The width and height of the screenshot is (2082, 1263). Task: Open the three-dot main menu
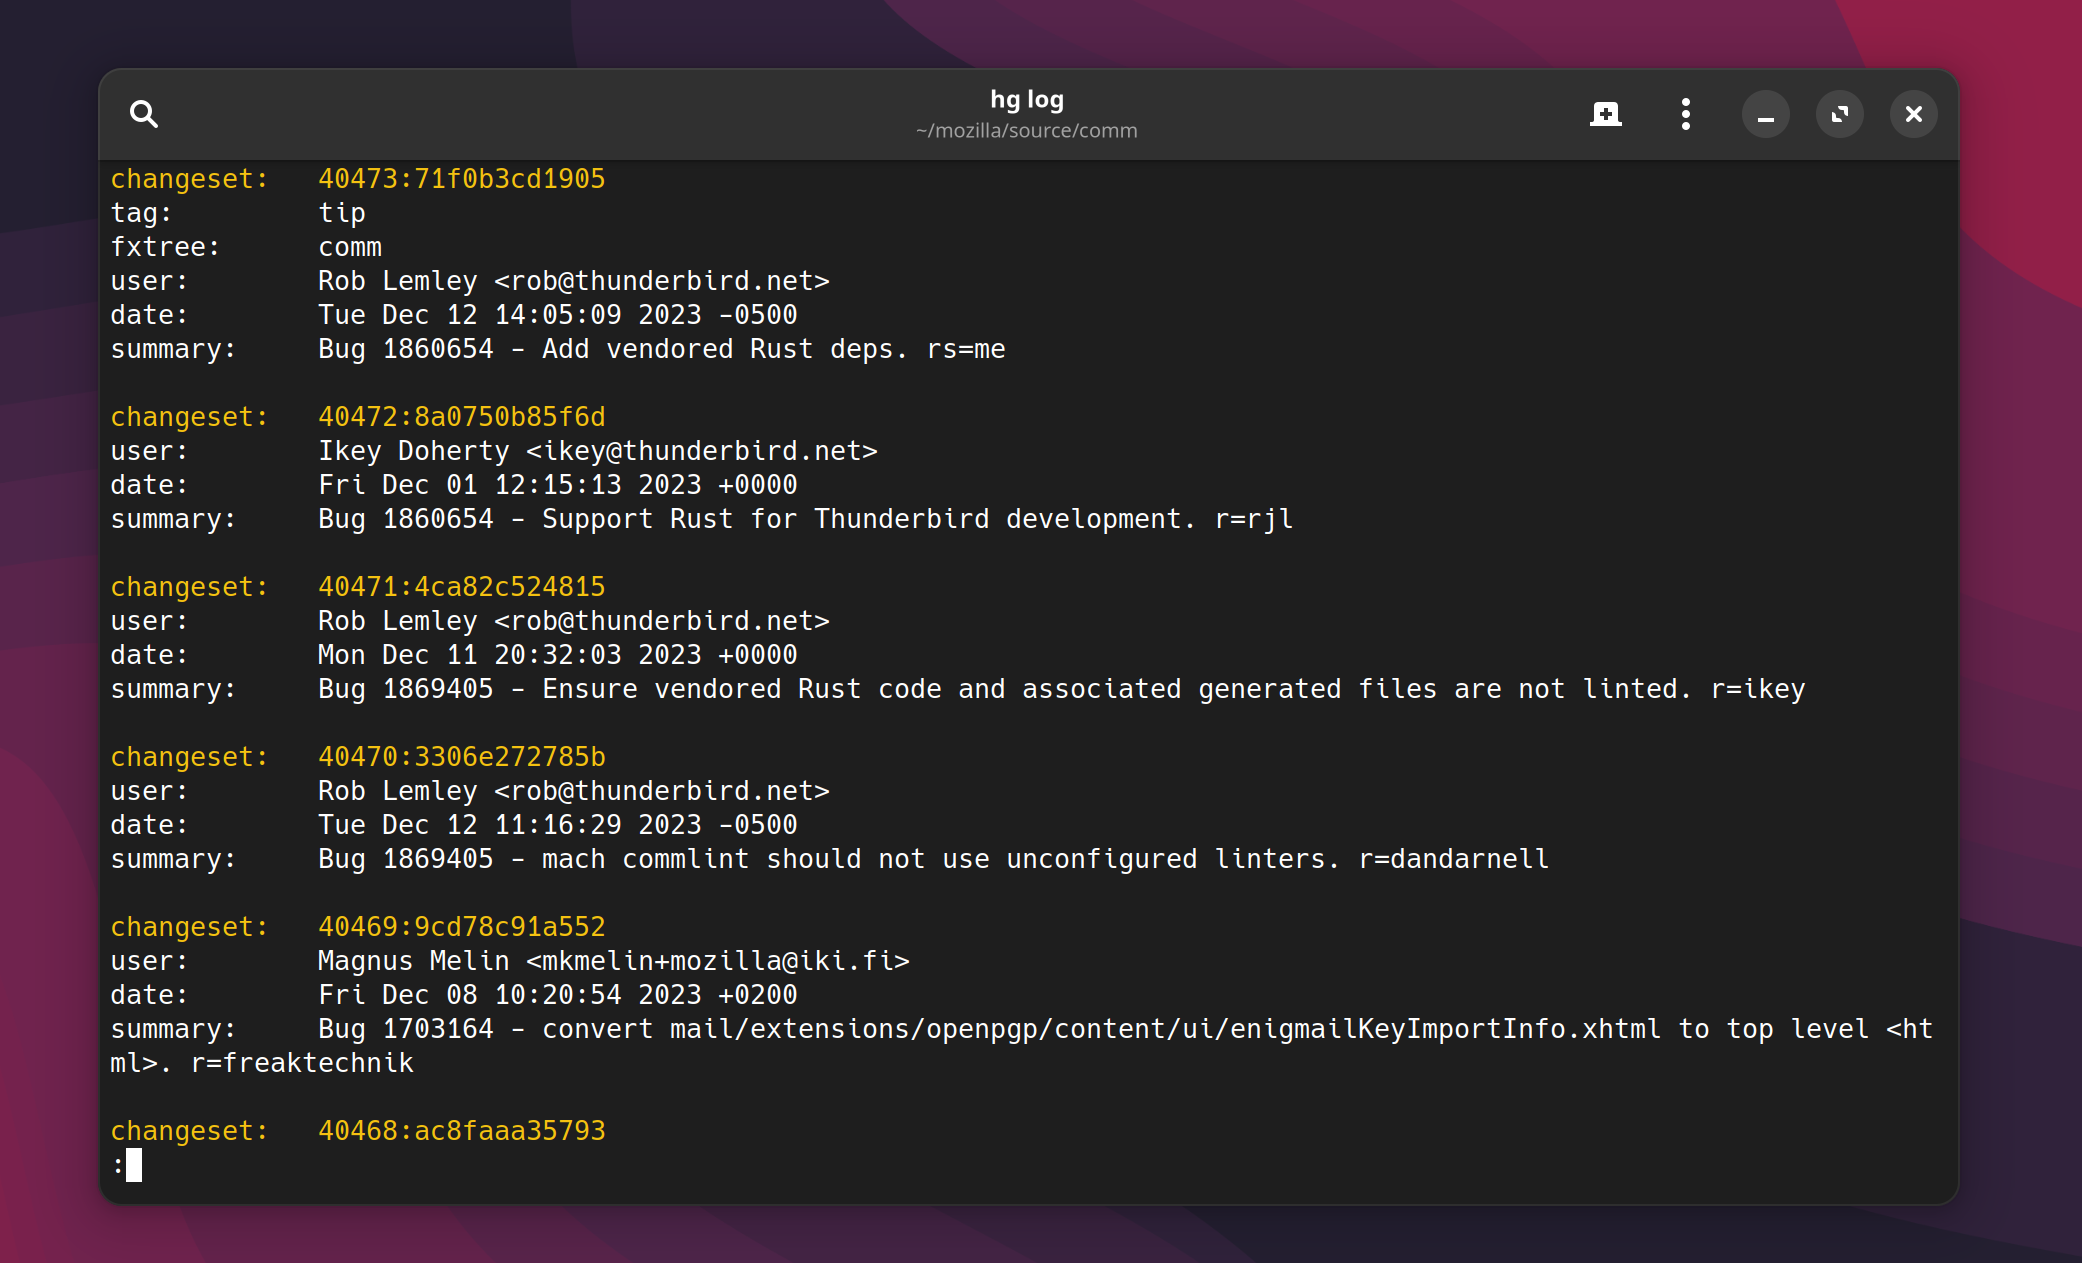pos(1686,114)
